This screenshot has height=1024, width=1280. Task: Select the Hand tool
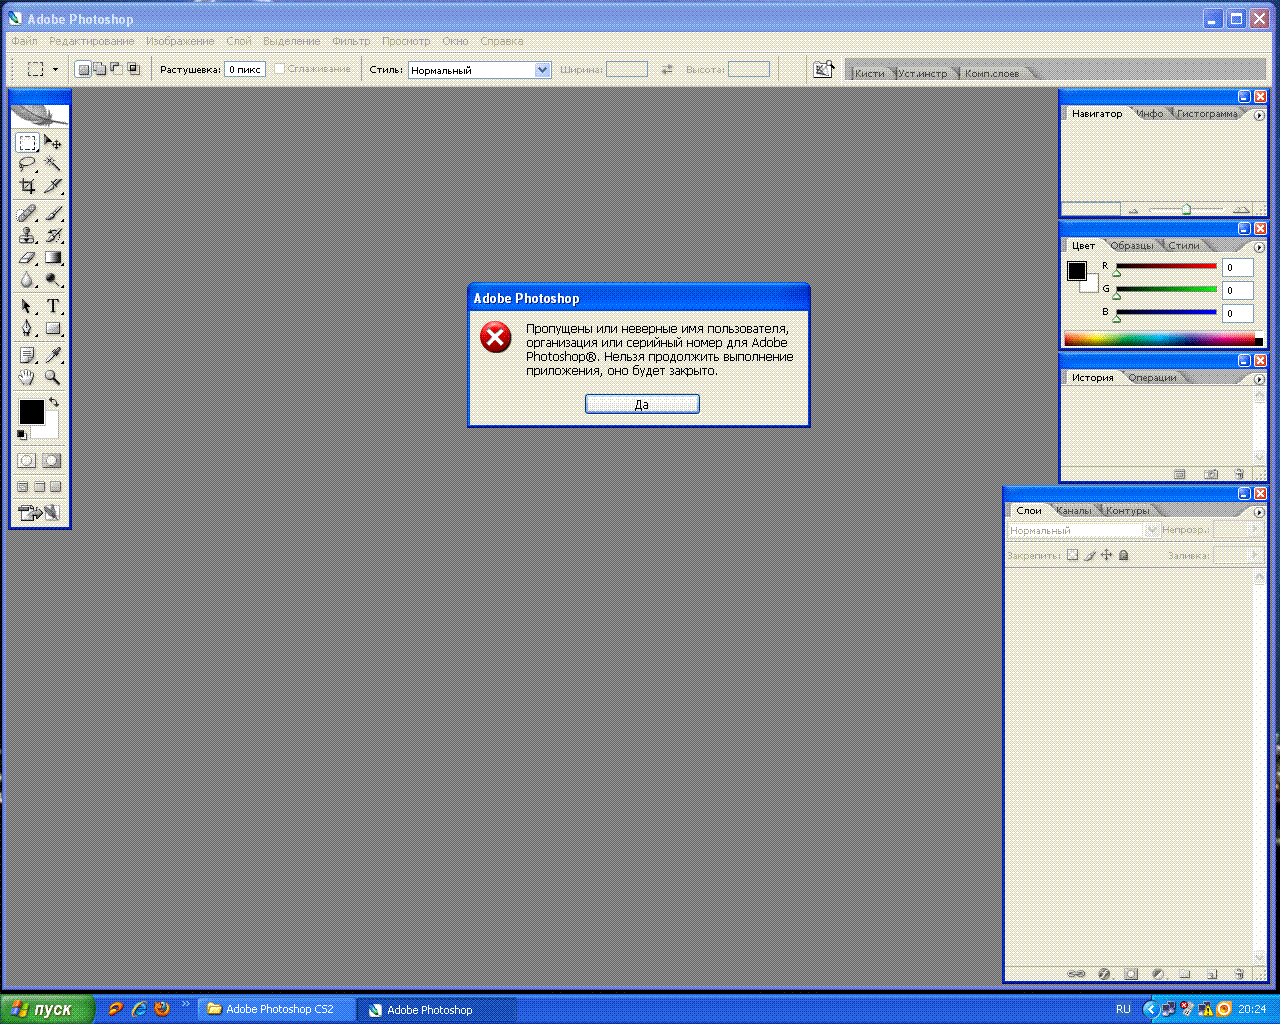pos(27,378)
